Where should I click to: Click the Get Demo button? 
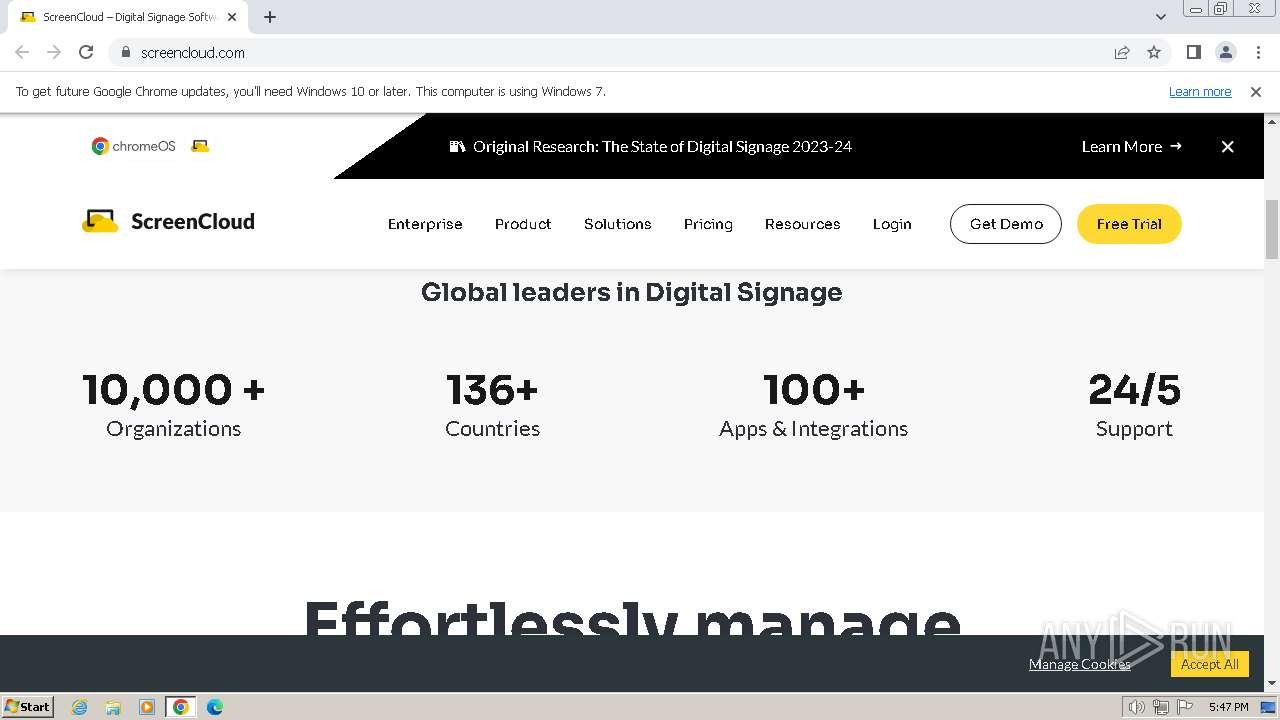[x=1006, y=224]
